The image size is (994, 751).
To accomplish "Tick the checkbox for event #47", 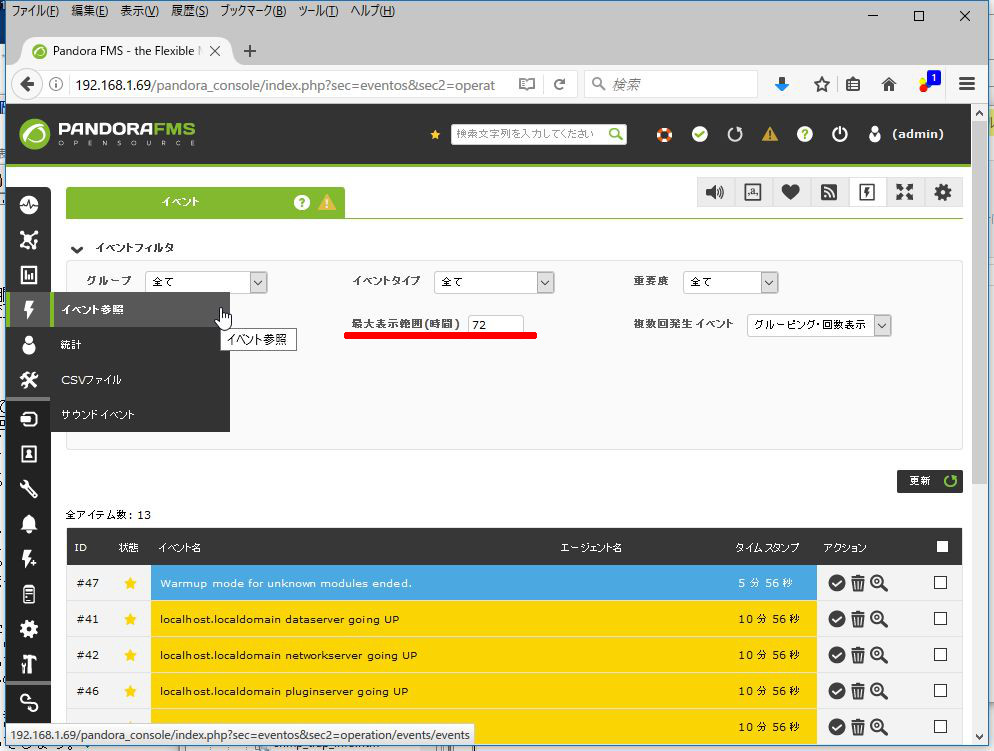I will (941, 582).
